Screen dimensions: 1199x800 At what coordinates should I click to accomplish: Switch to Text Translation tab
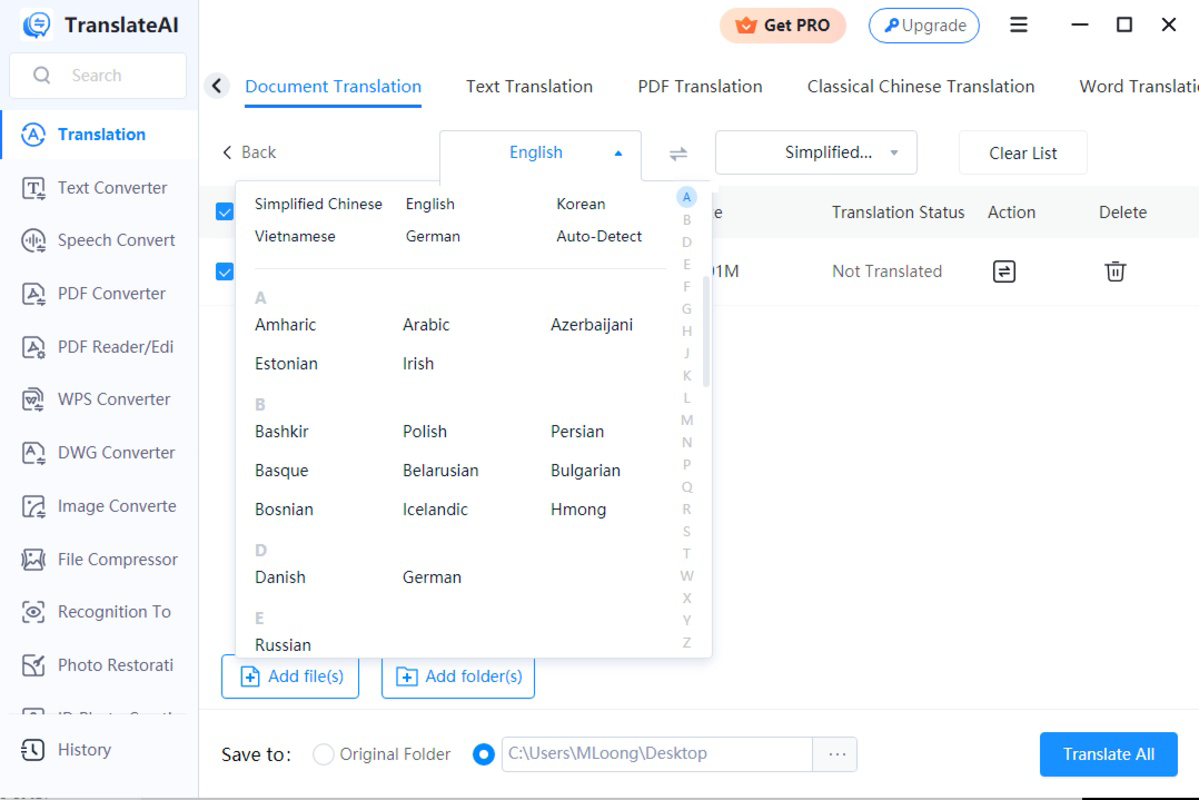[529, 86]
